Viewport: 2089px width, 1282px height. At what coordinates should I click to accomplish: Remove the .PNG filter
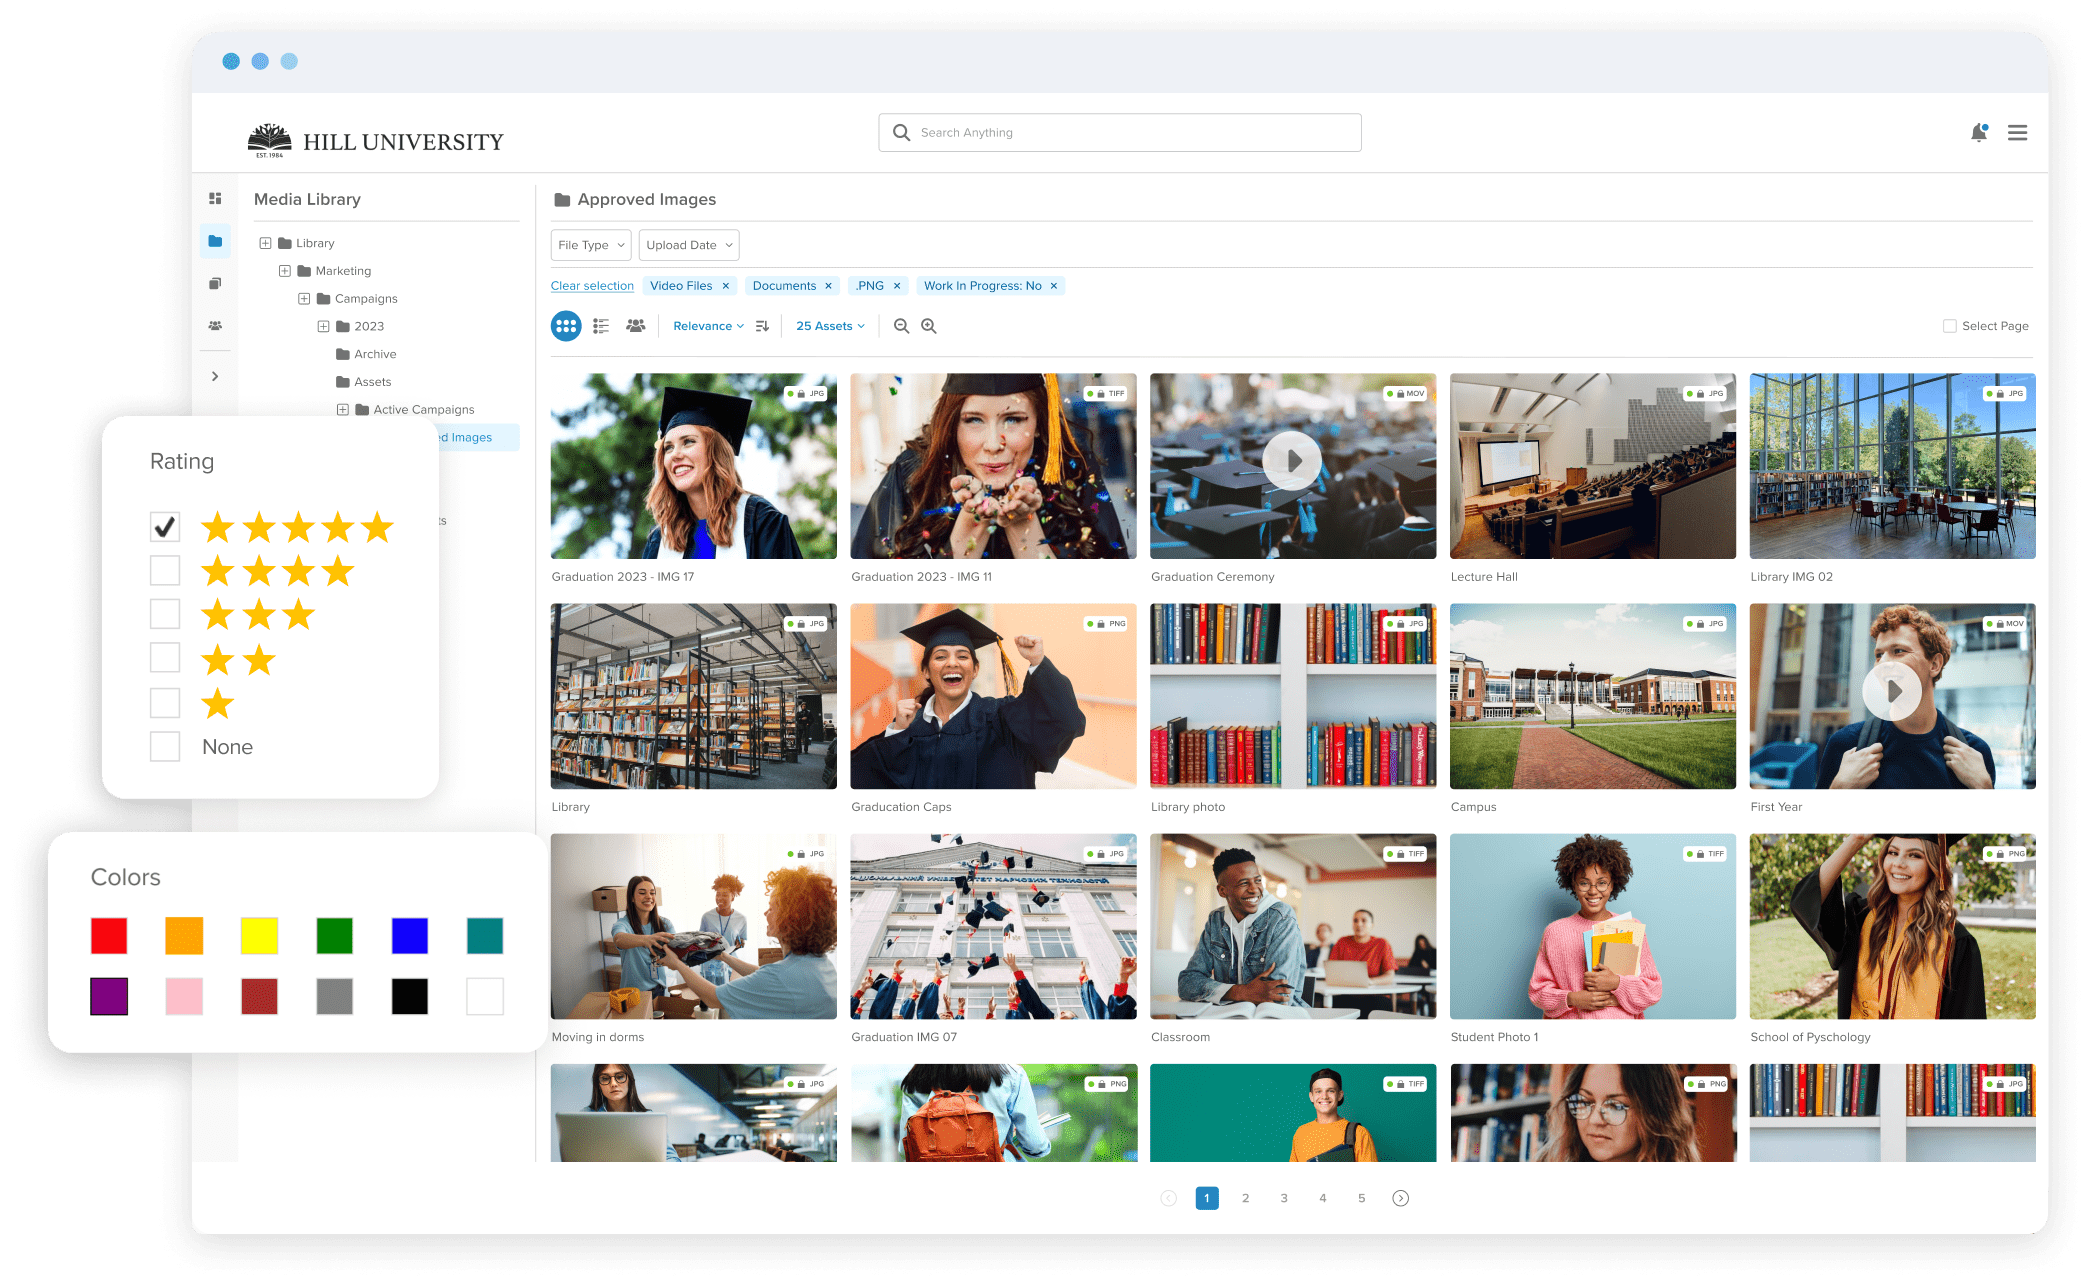(x=897, y=286)
